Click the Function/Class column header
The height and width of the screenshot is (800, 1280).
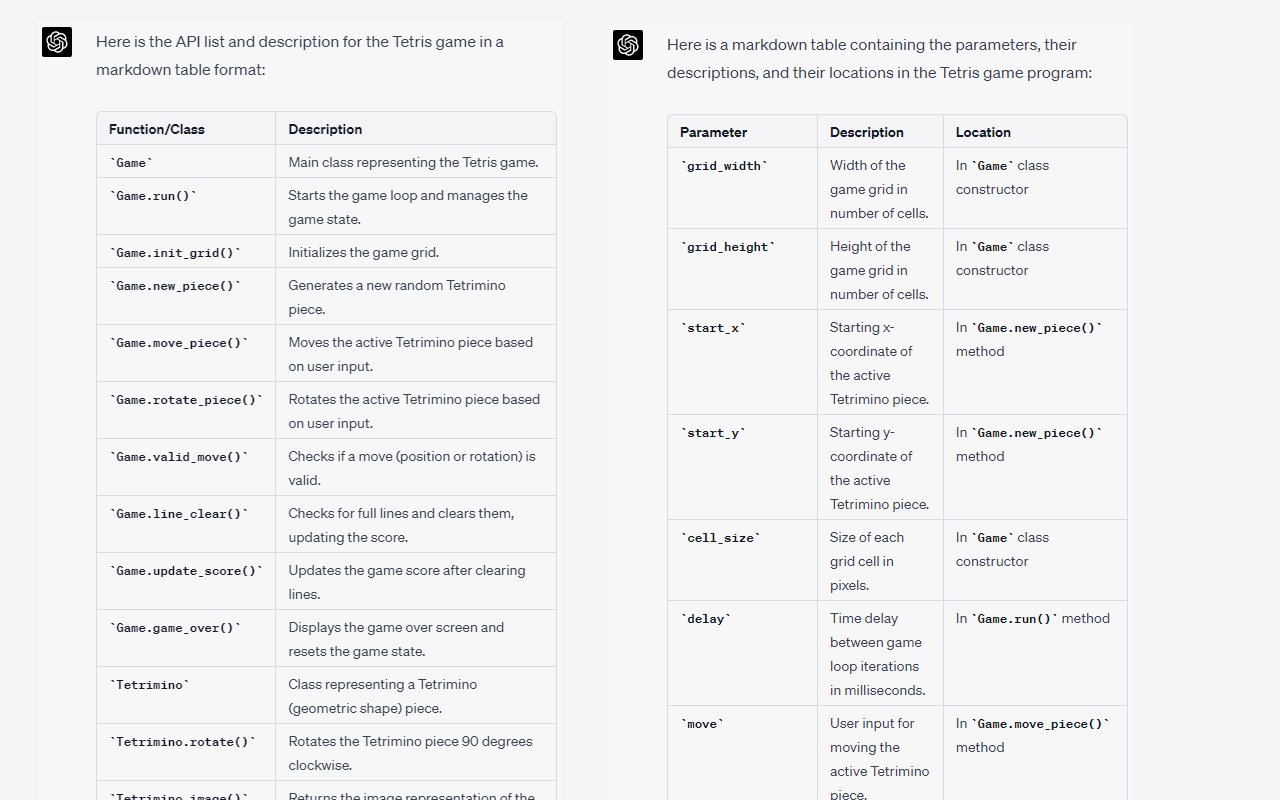point(157,129)
